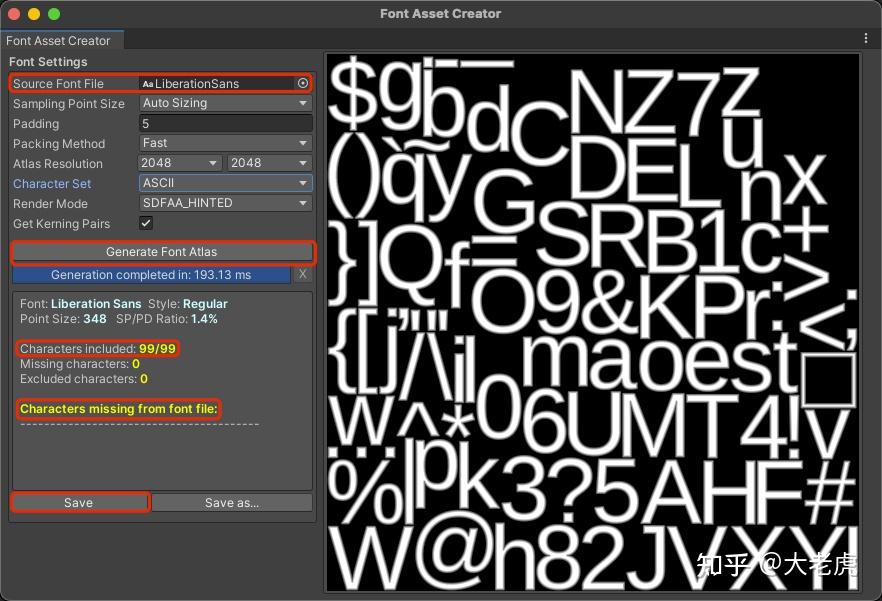Open the three-dot window menu top right
The width and height of the screenshot is (882, 601).
coord(865,37)
